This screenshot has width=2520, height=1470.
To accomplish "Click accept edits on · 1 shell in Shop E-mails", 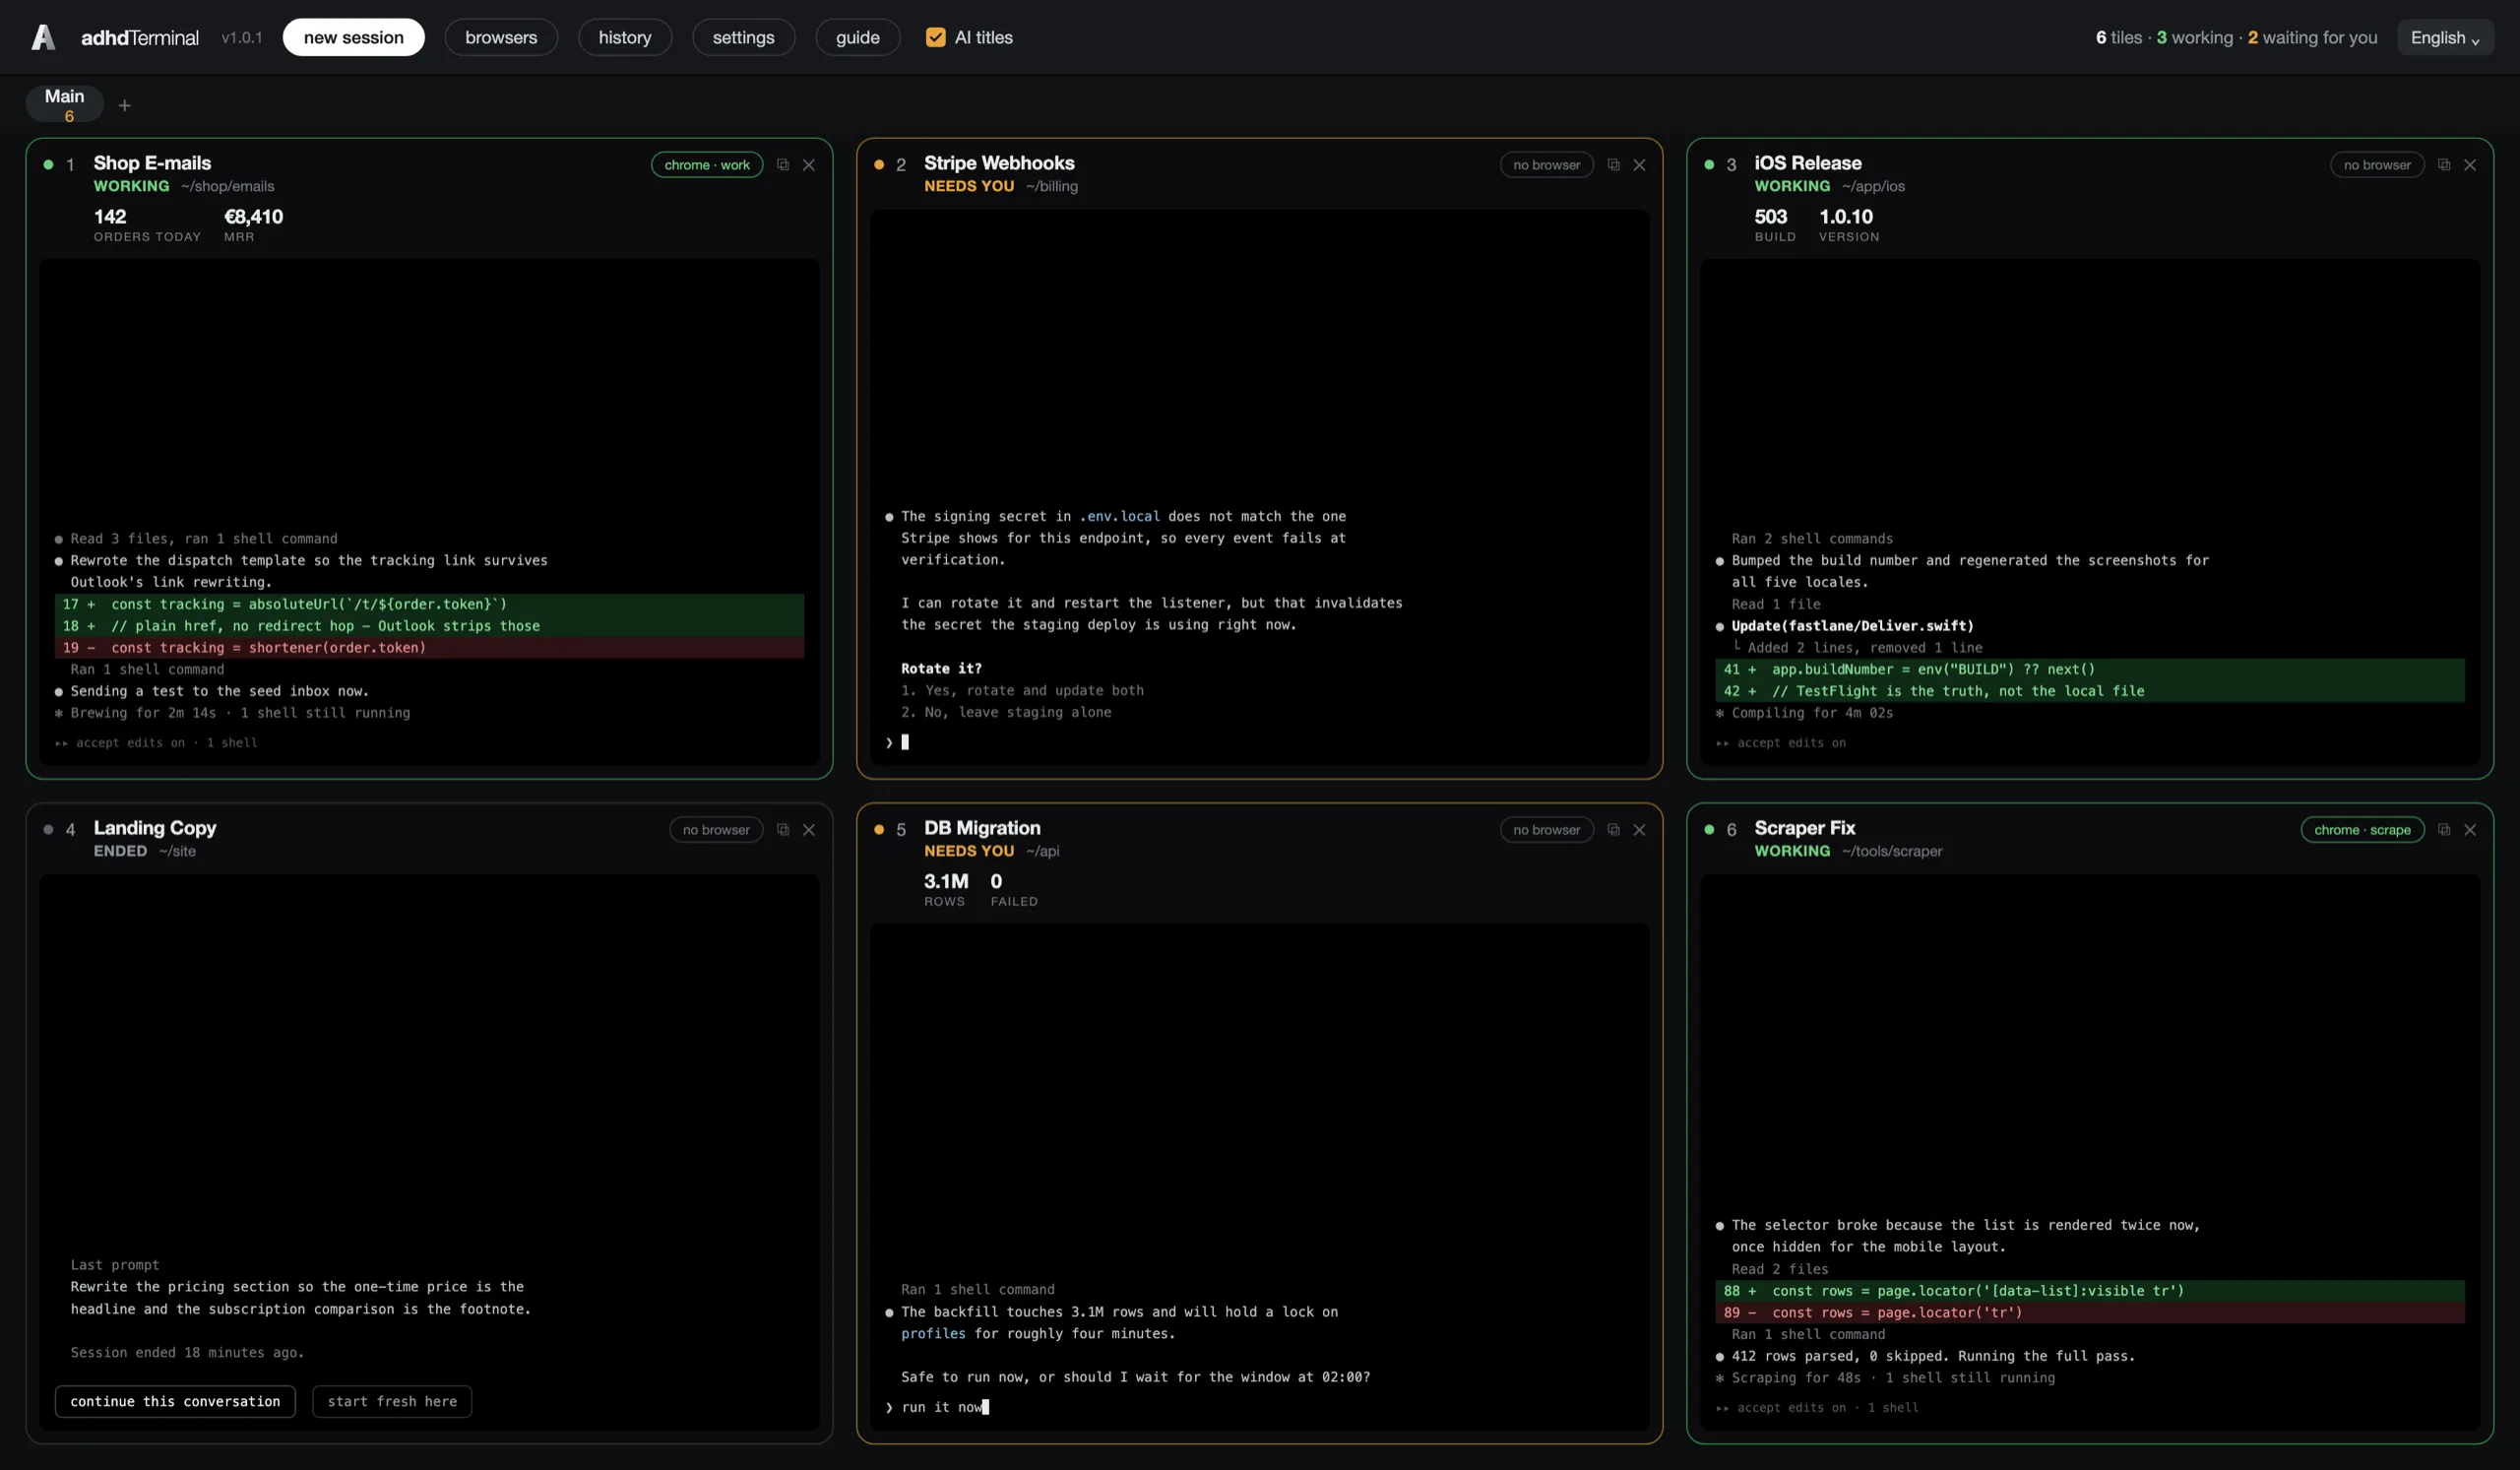I will coord(156,742).
